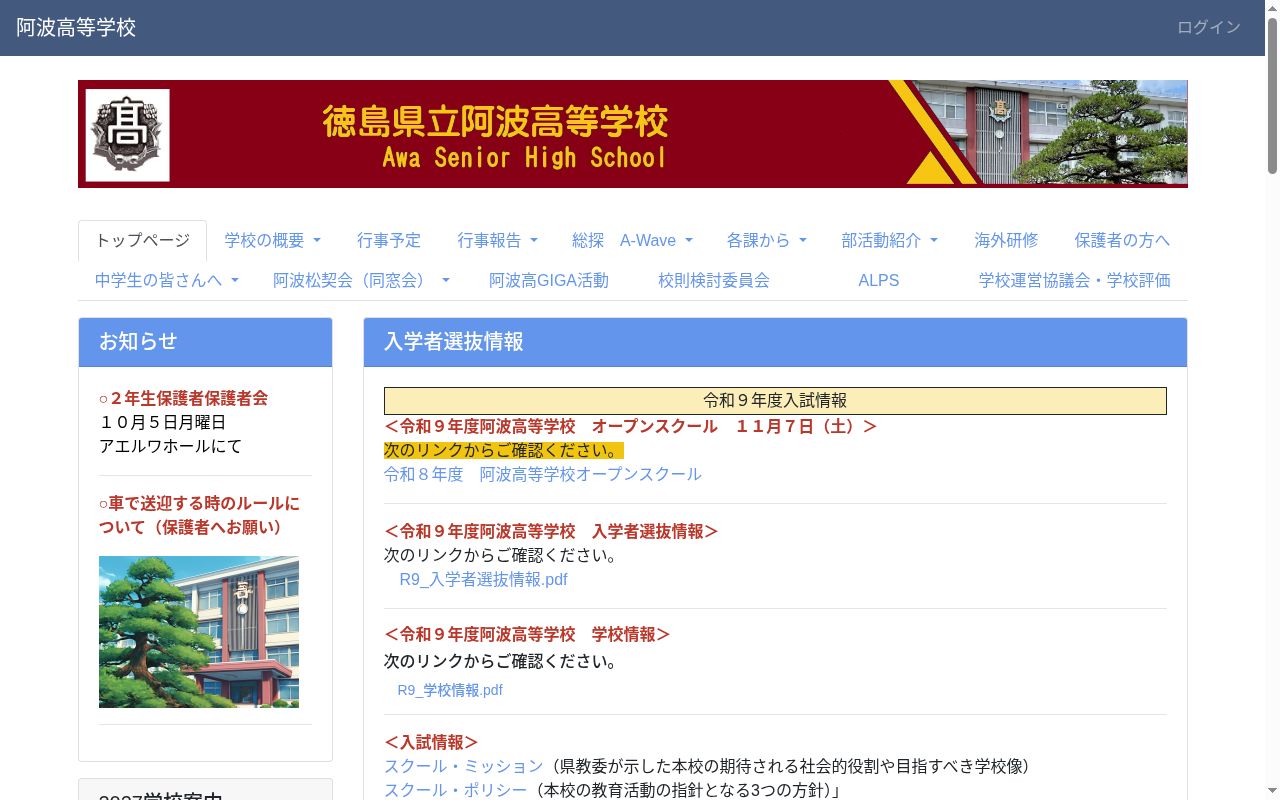
Task: Open the 阿波高等学校 site title link
Action: [76, 28]
